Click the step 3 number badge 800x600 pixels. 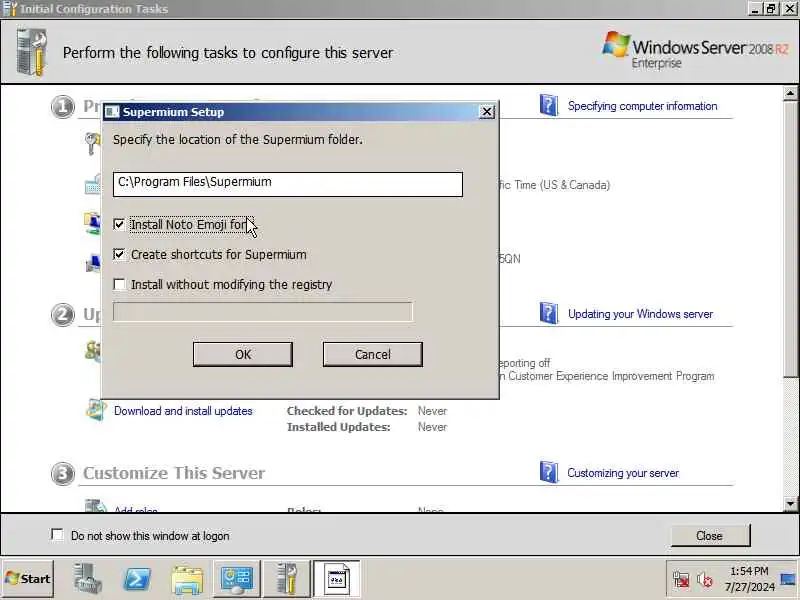click(x=63, y=473)
